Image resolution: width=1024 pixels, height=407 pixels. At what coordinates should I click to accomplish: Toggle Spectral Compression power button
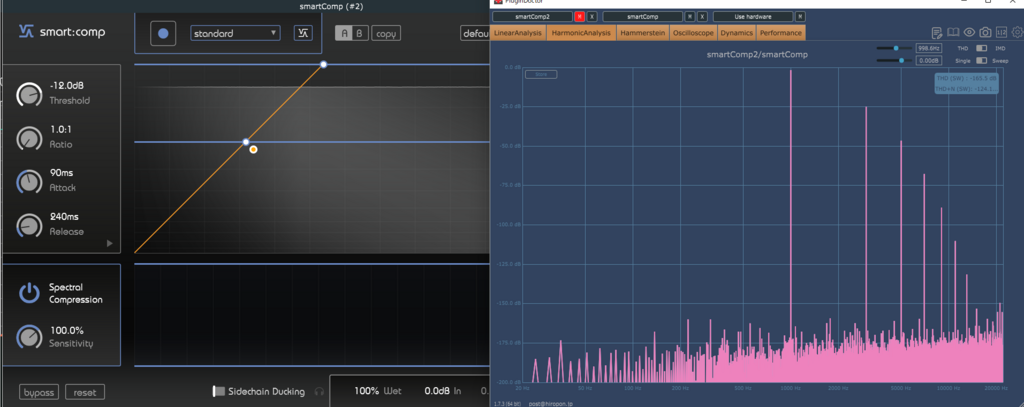(x=29, y=293)
